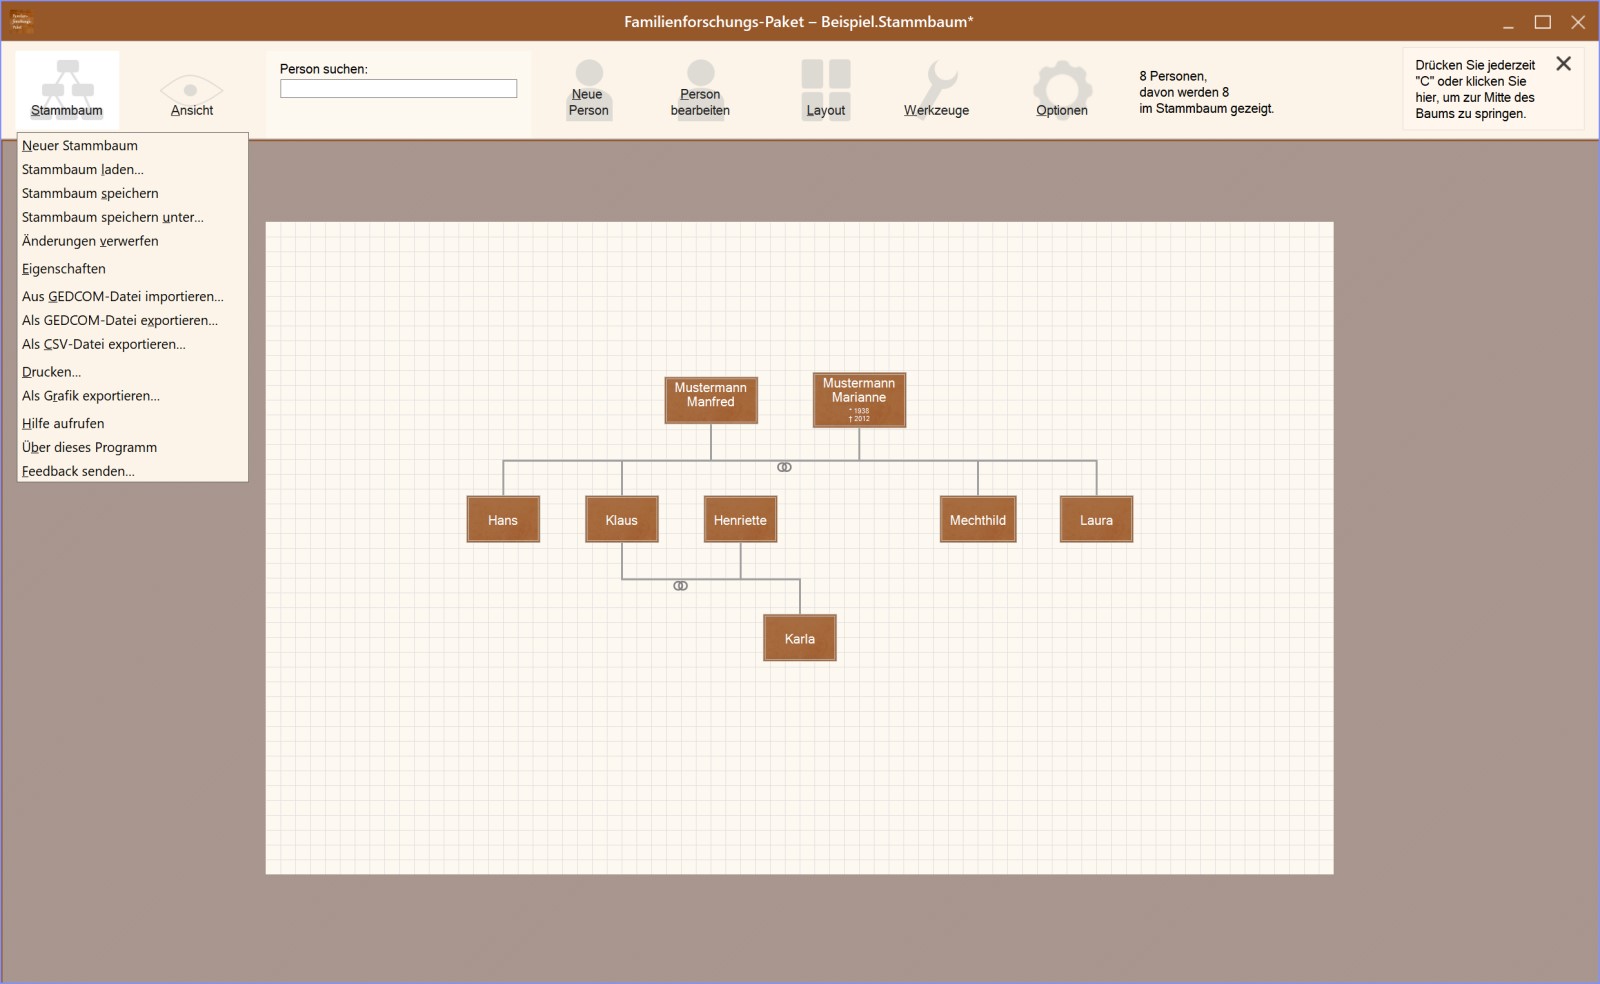Click marriage rings symbol below Klaus
The height and width of the screenshot is (984, 1600).
click(681, 586)
